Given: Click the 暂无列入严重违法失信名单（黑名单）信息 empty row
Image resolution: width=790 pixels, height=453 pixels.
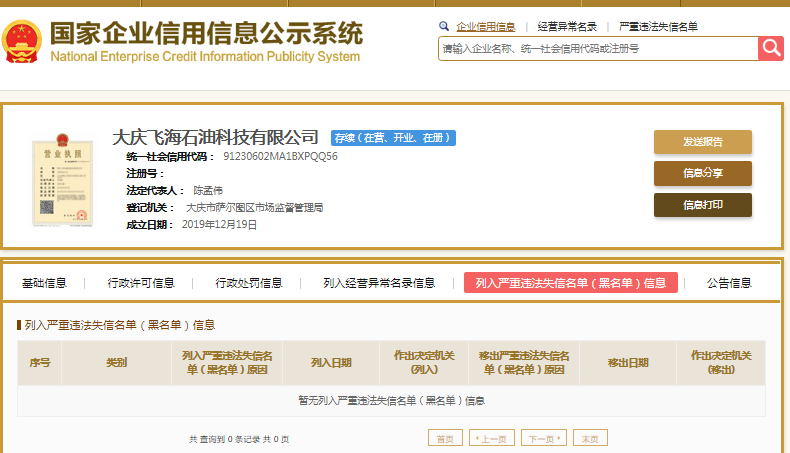Looking at the screenshot, I should point(391,401).
